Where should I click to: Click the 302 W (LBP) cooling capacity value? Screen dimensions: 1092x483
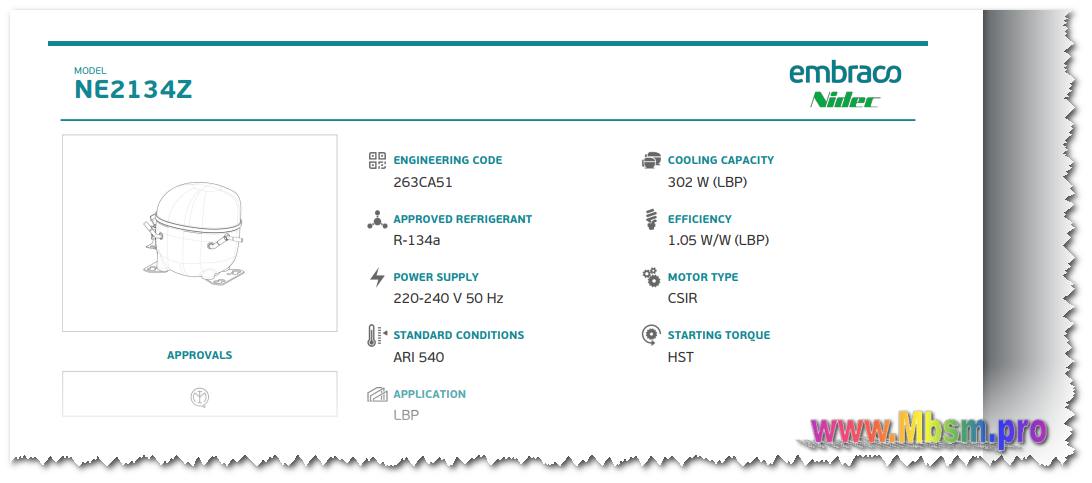(707, 183)
